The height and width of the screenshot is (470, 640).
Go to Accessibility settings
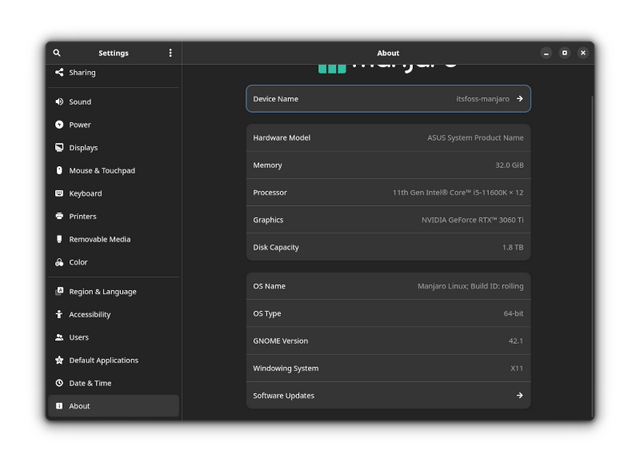click(x=113, y=314)
